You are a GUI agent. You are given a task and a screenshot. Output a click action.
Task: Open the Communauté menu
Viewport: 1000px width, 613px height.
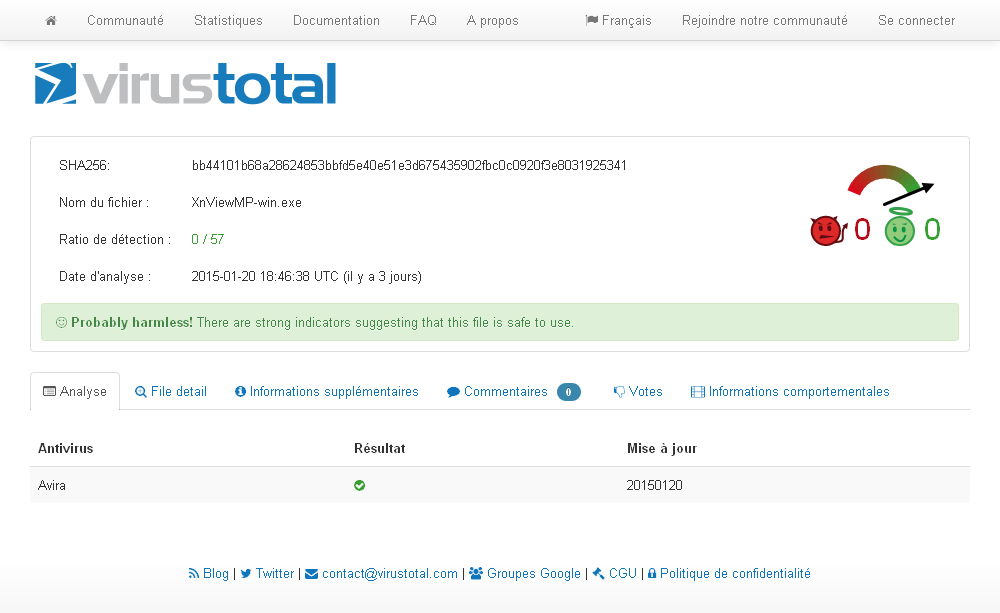[125, 20]
